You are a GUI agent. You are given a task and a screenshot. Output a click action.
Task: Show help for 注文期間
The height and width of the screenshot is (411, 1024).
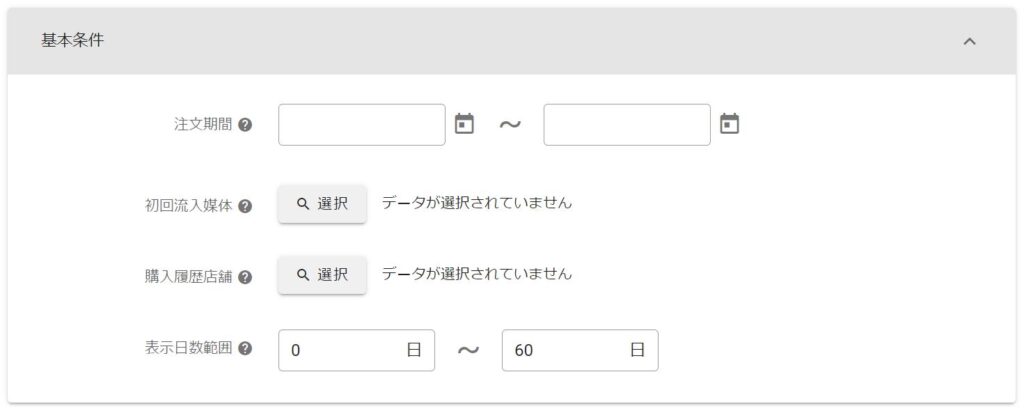click(245, 126)
